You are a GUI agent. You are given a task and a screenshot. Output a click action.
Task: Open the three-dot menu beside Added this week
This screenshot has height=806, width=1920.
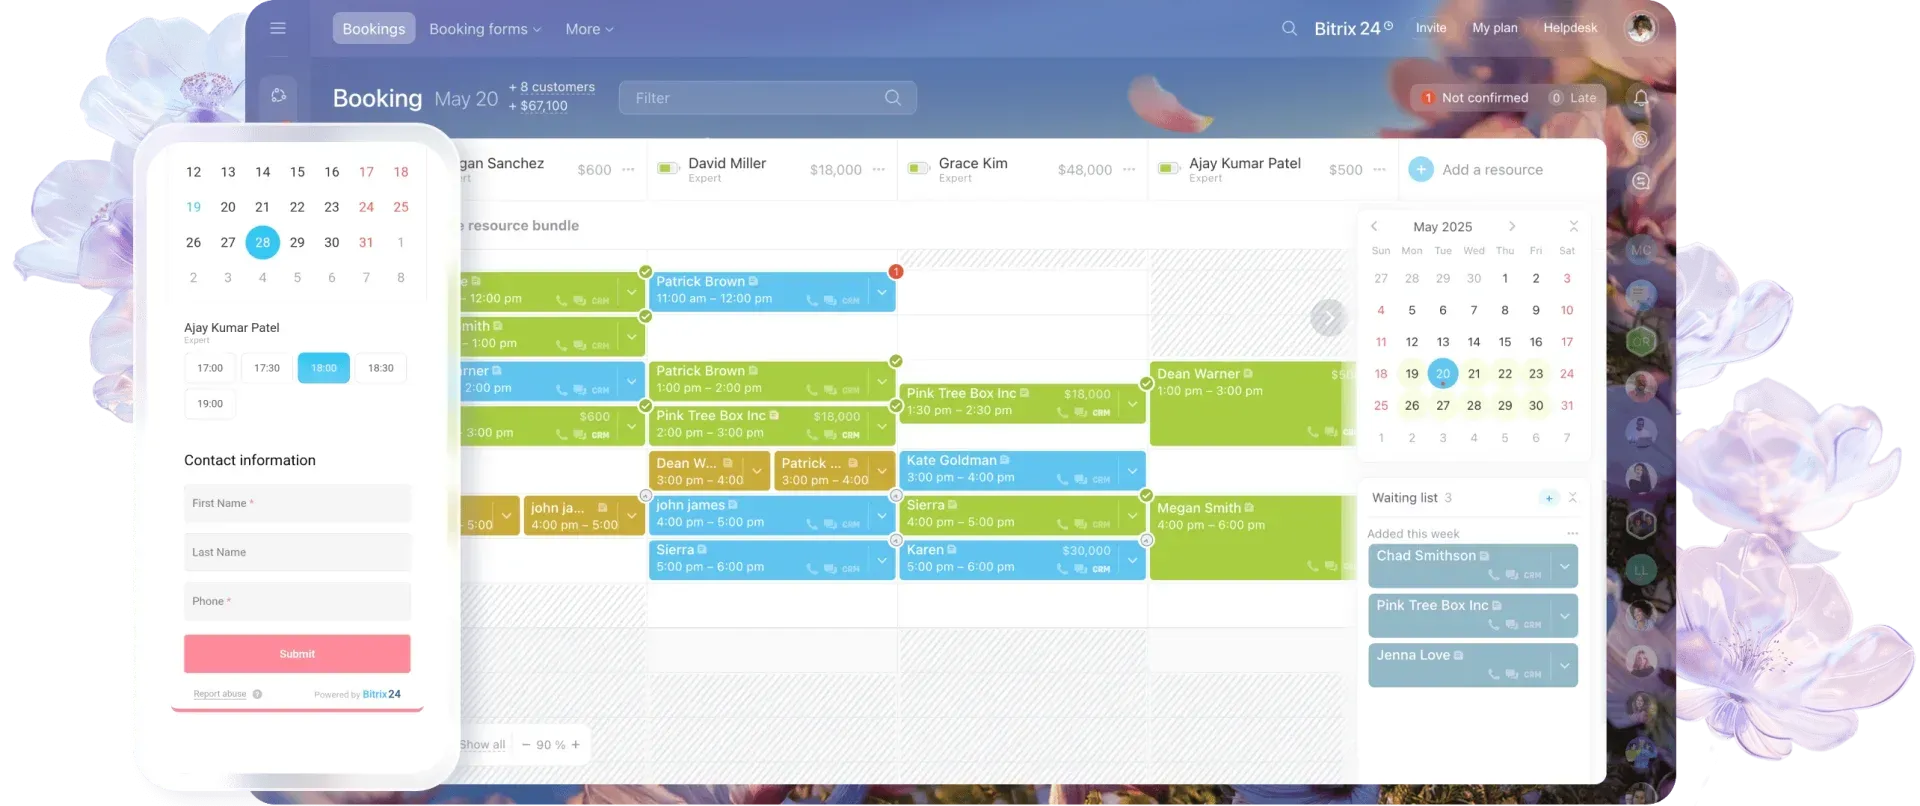pos(1572,533)
